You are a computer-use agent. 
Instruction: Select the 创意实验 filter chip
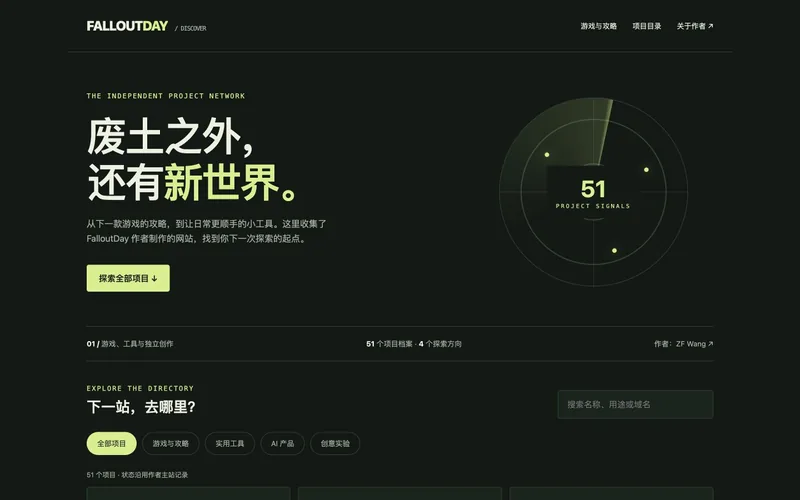tap(335, 443)
